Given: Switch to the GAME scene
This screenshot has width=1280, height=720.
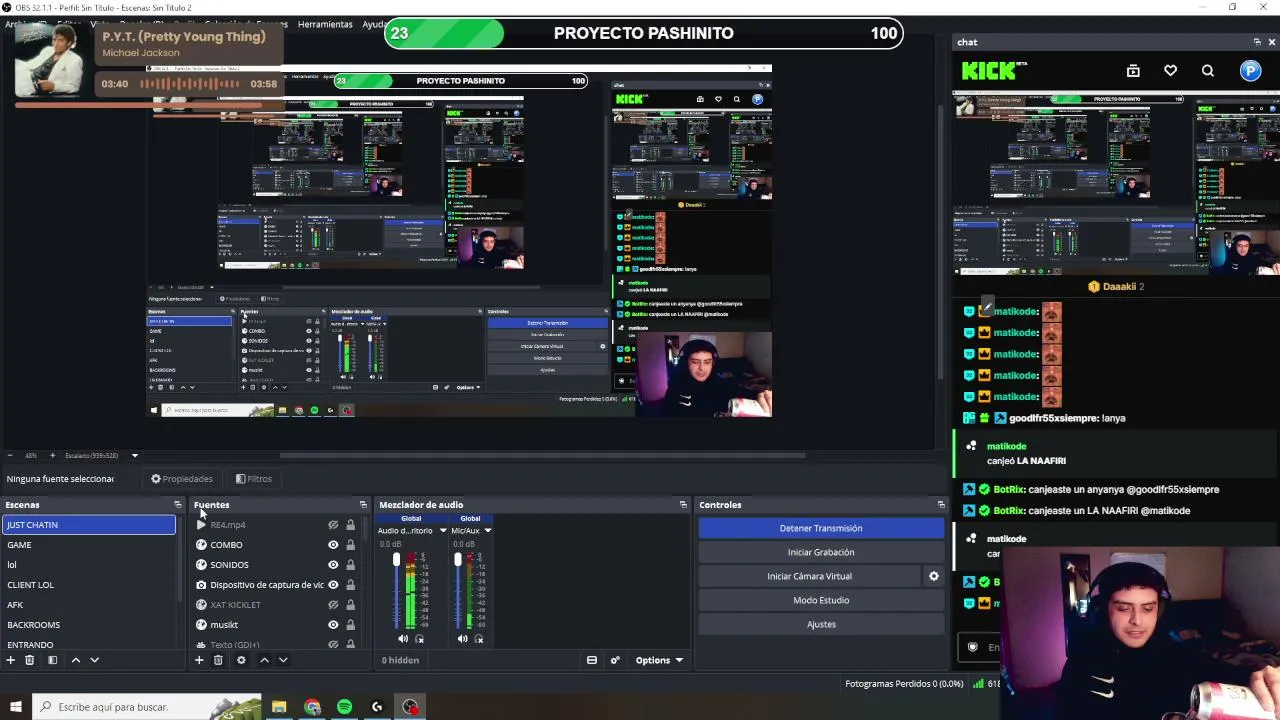Looking at the screenshot, I should click(89, 545).
